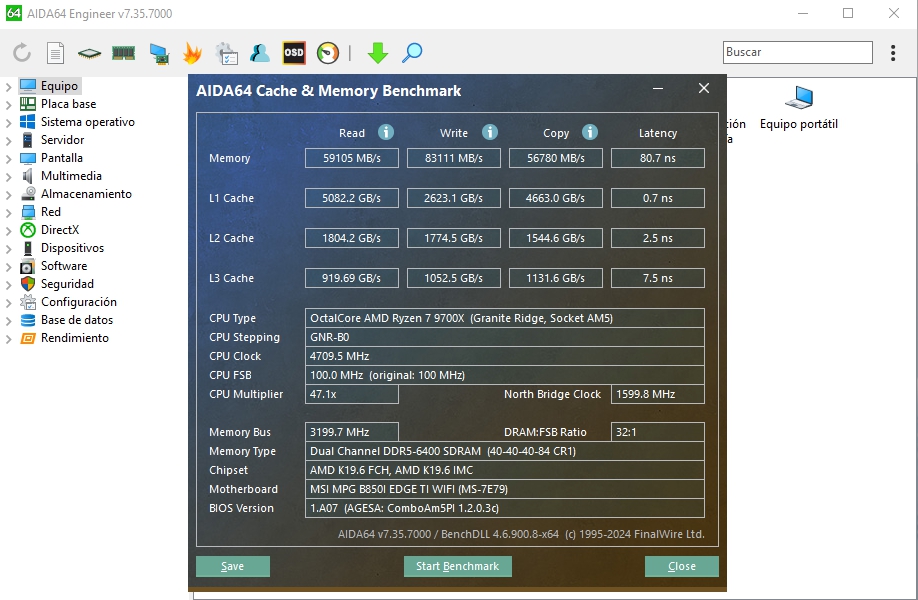Open the benchmark gauge toolbar icon

(x=328, y=53)
